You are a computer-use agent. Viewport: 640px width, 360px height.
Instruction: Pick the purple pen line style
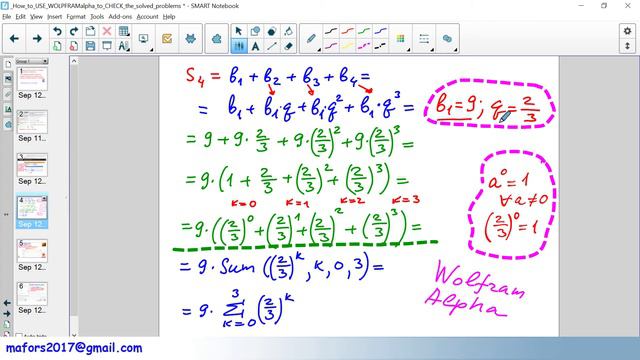click(x=331, y=46)
